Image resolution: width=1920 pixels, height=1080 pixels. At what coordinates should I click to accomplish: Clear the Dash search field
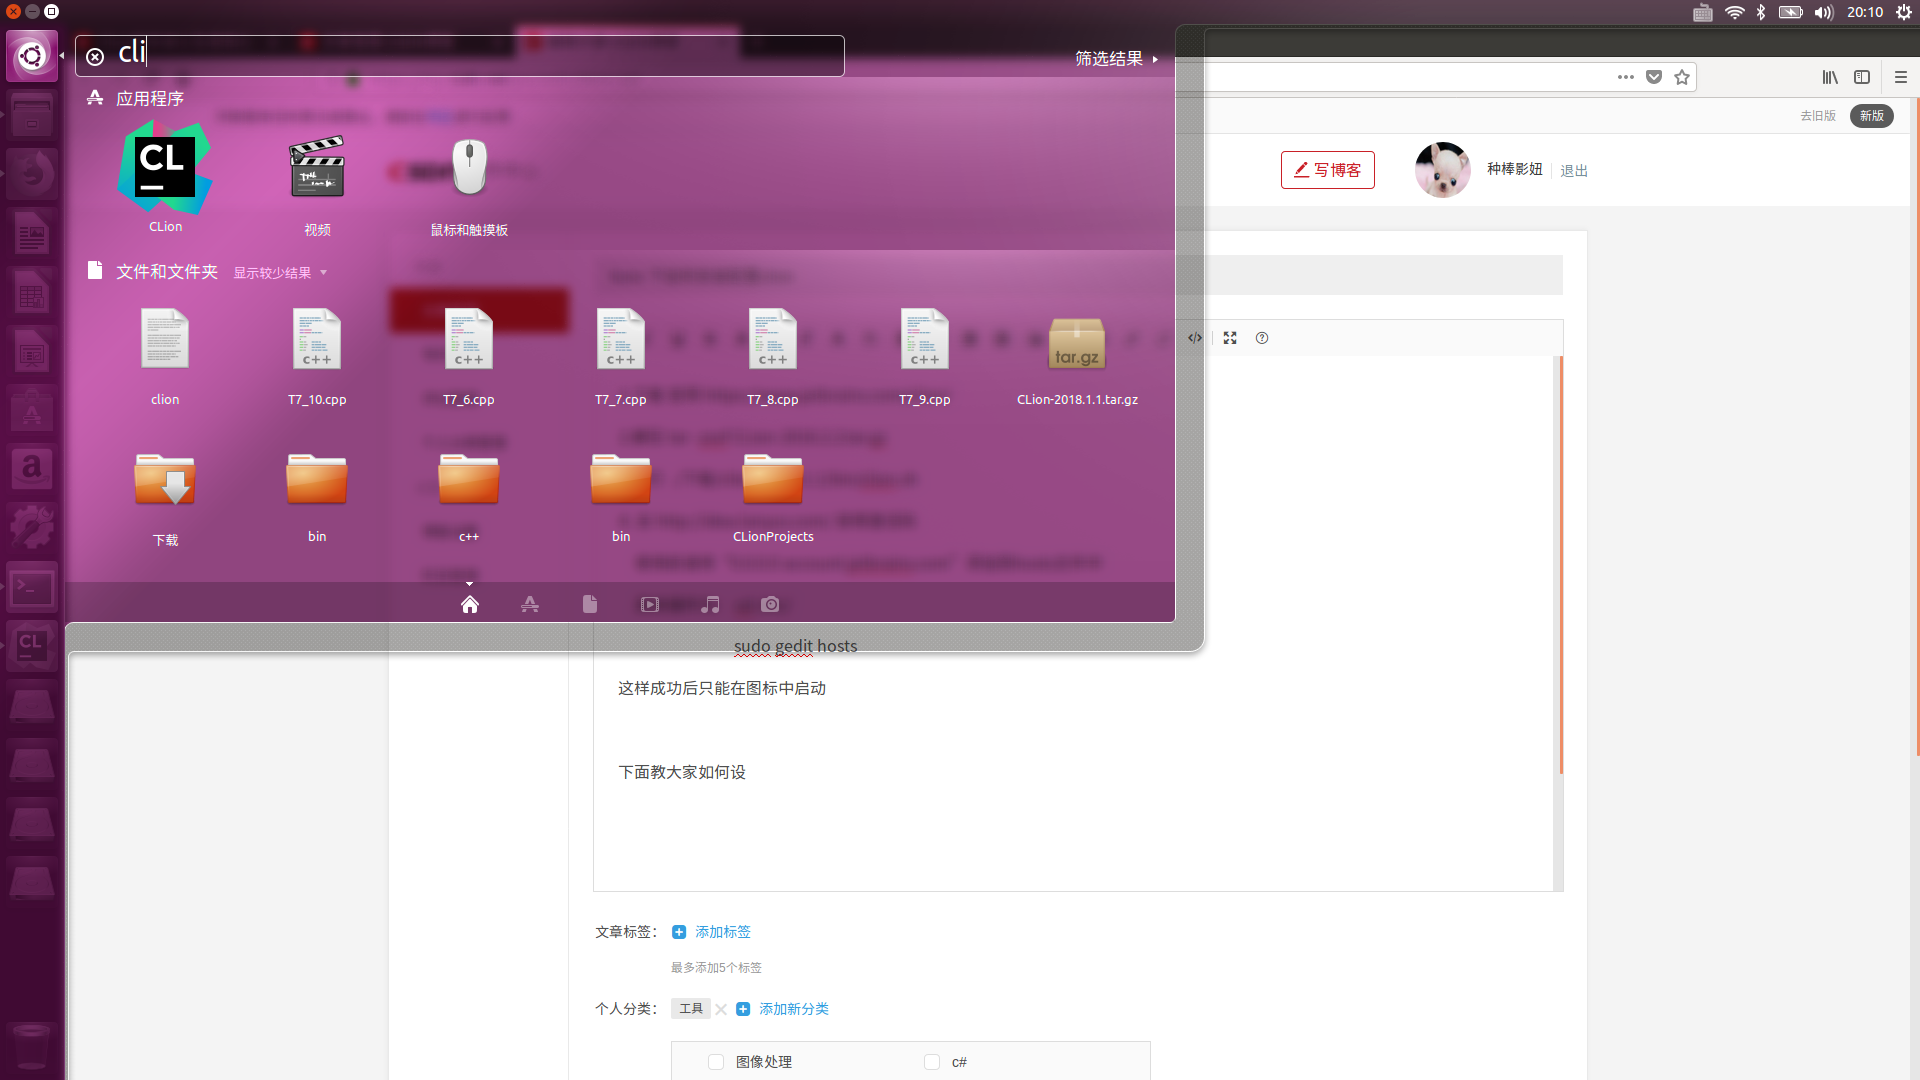click(x=95, y=57)
